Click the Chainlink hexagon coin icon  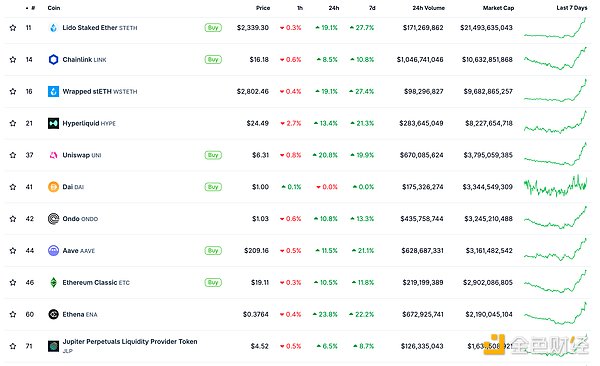pyautogui.click(x=54, y=59)
